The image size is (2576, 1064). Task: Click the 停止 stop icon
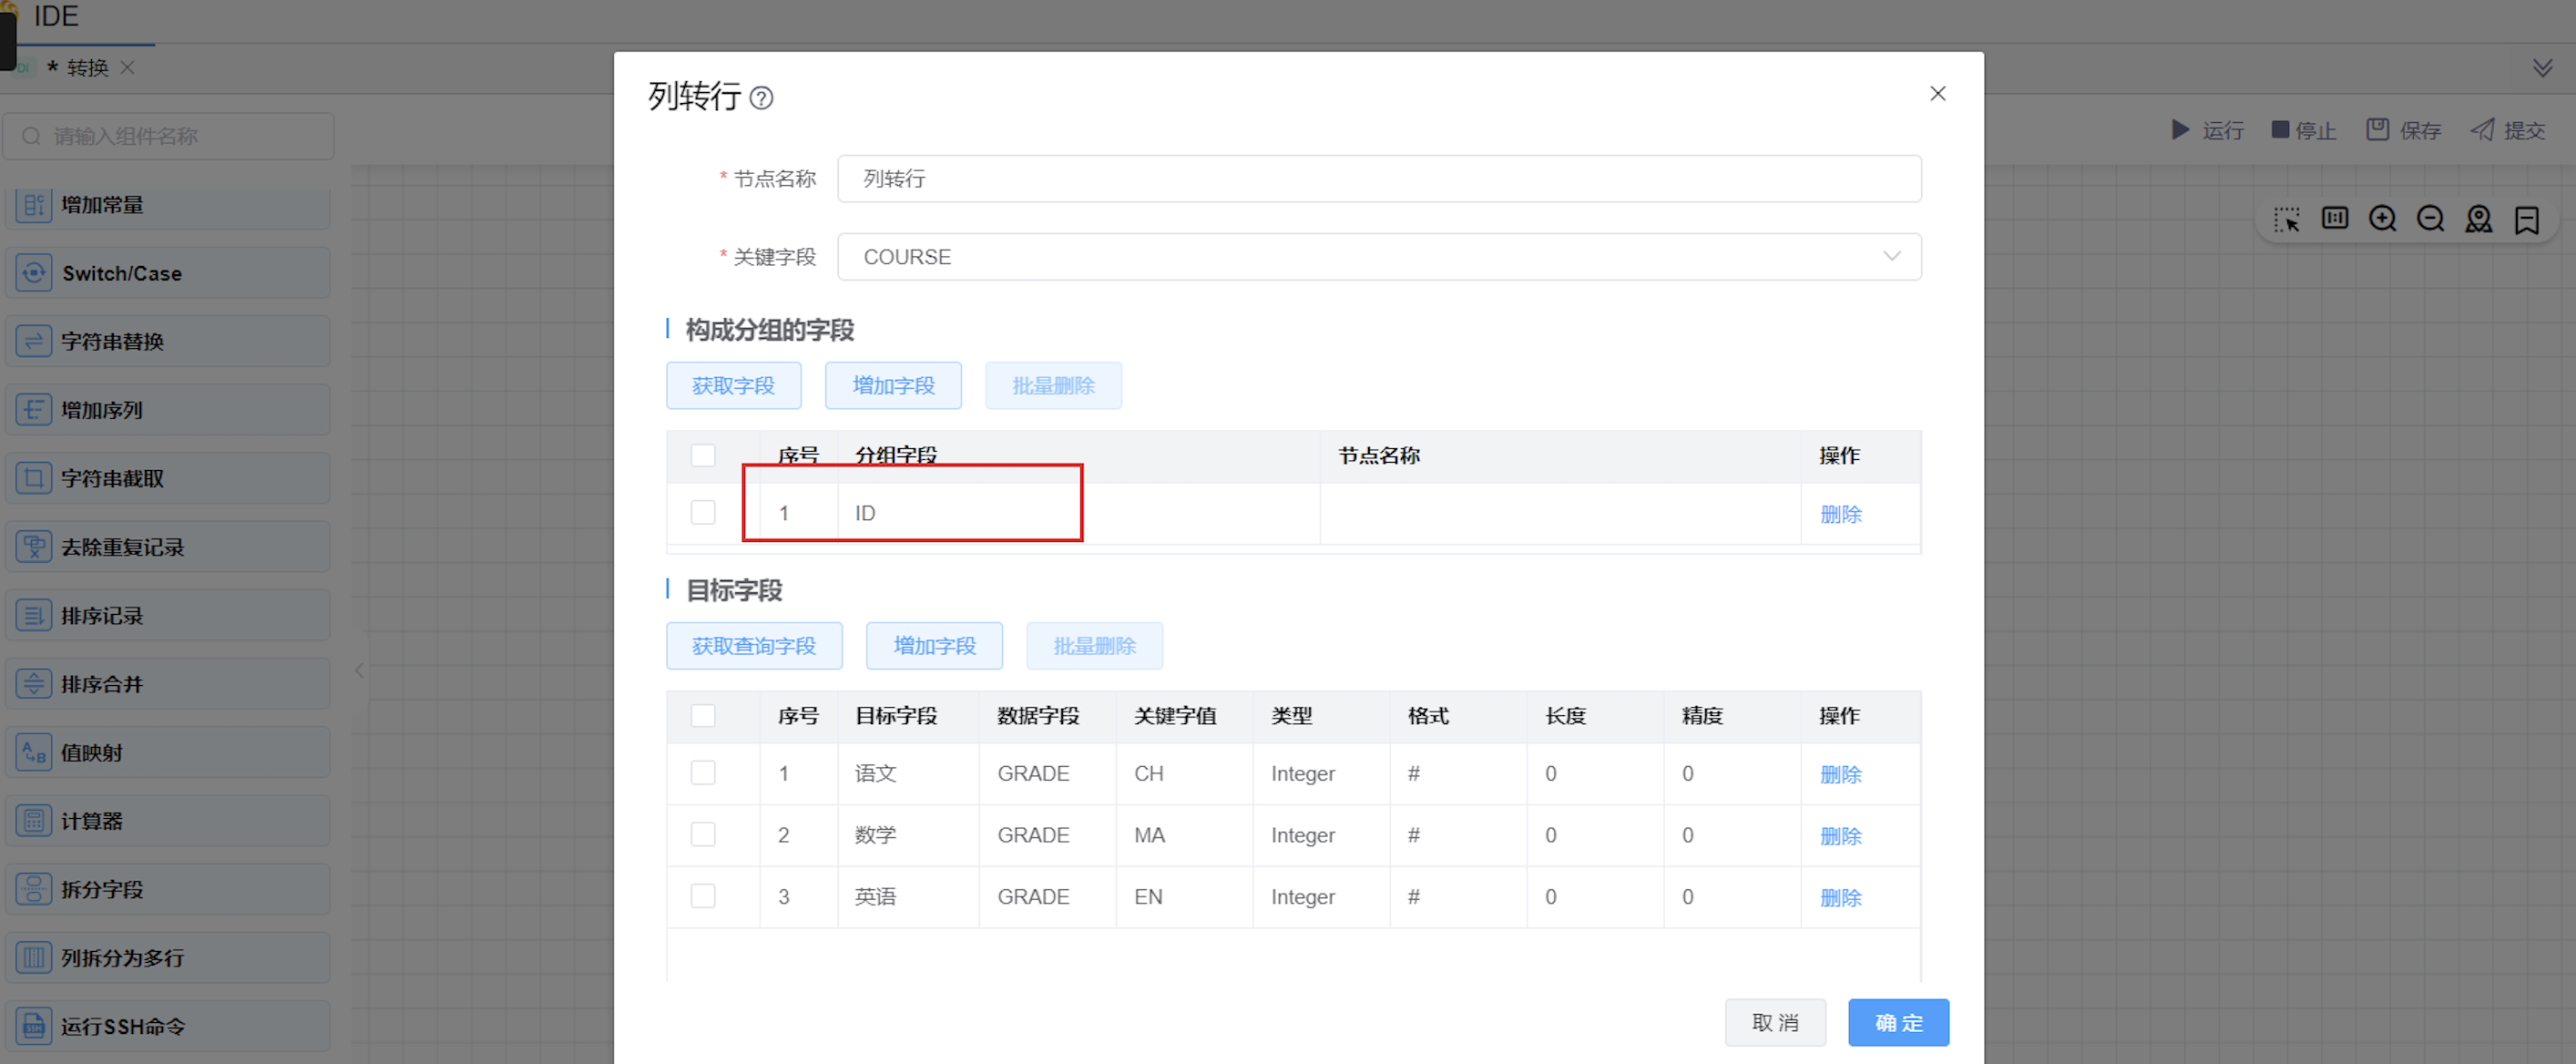click(2280, 130)
